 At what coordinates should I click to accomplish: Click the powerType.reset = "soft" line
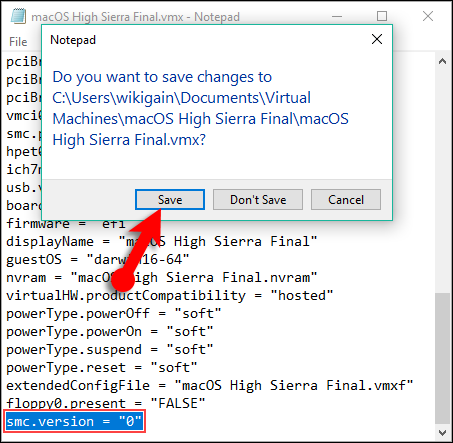pyautogui.click(x=102, y=367)
